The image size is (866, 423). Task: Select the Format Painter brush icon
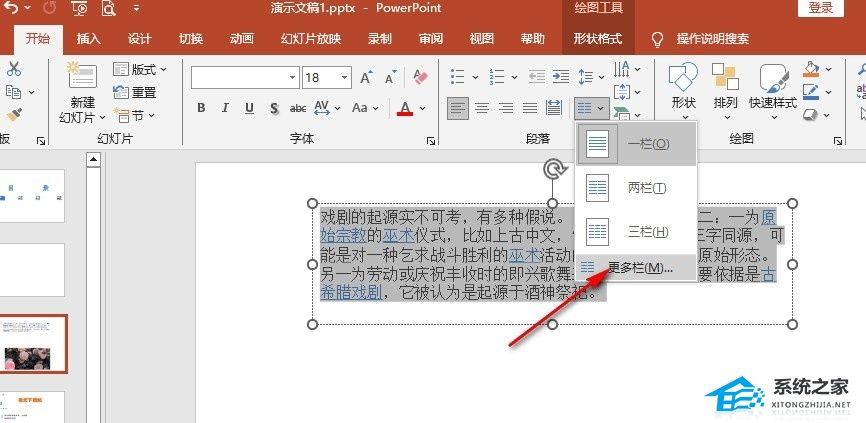(13, 115)
